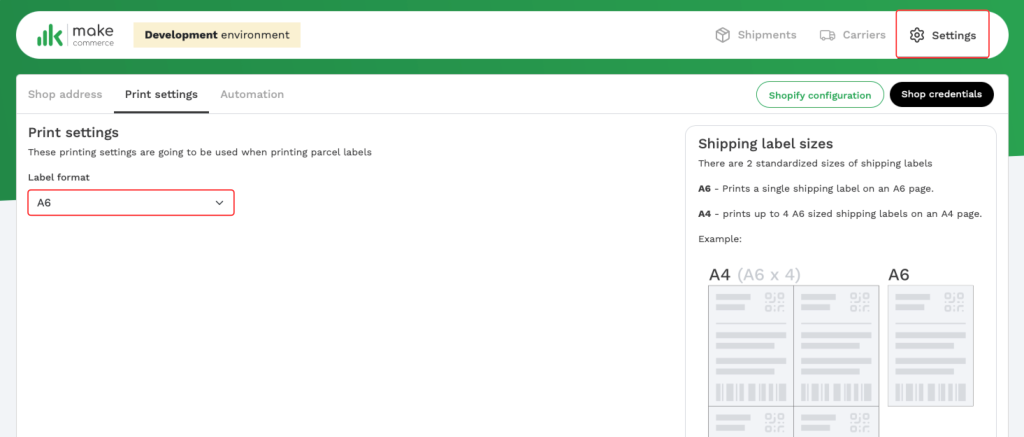Open the Label format combo box showing A6

(130, 203)
